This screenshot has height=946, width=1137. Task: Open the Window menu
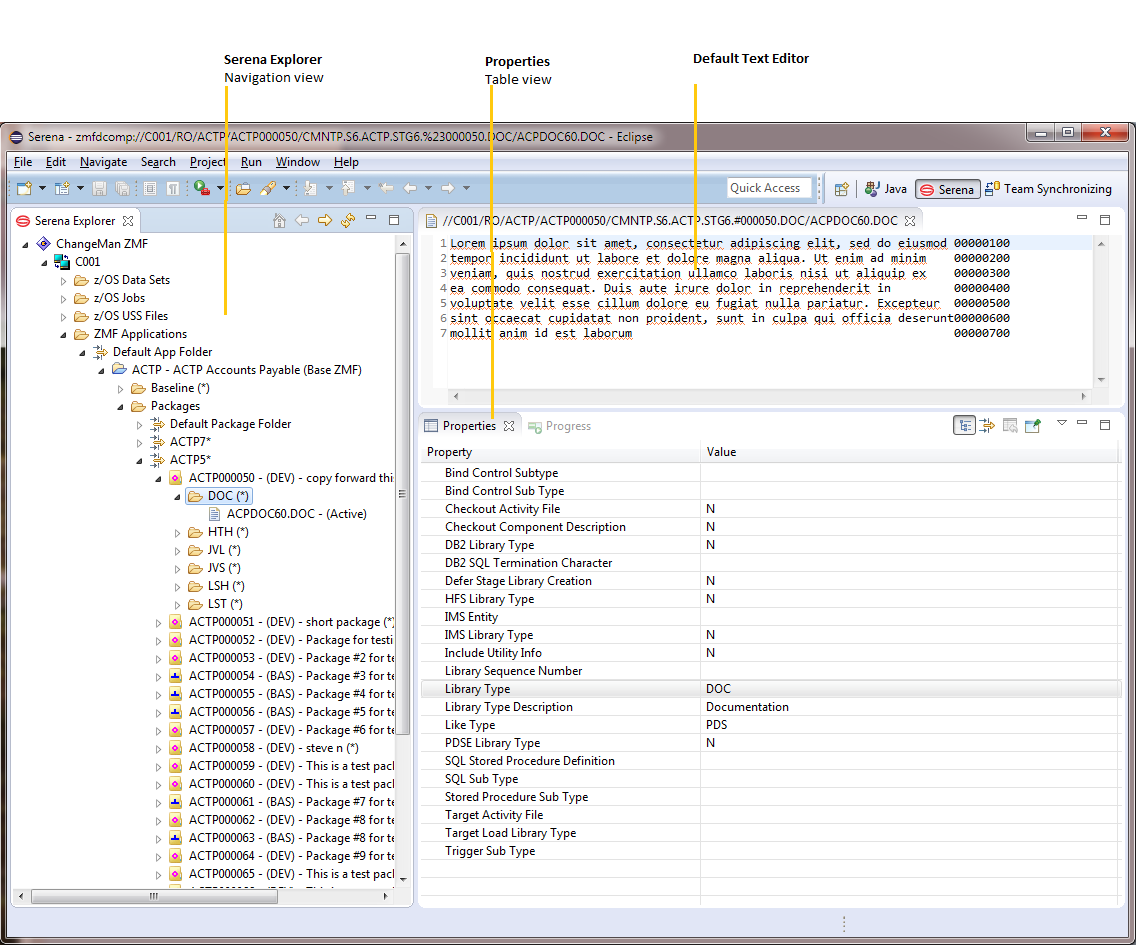(x=297, y=162)
